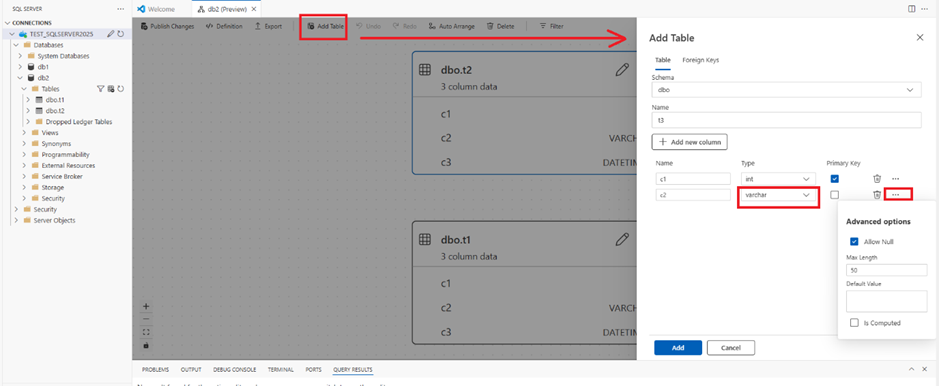Click the Max Length input field

tap(886, 270)
